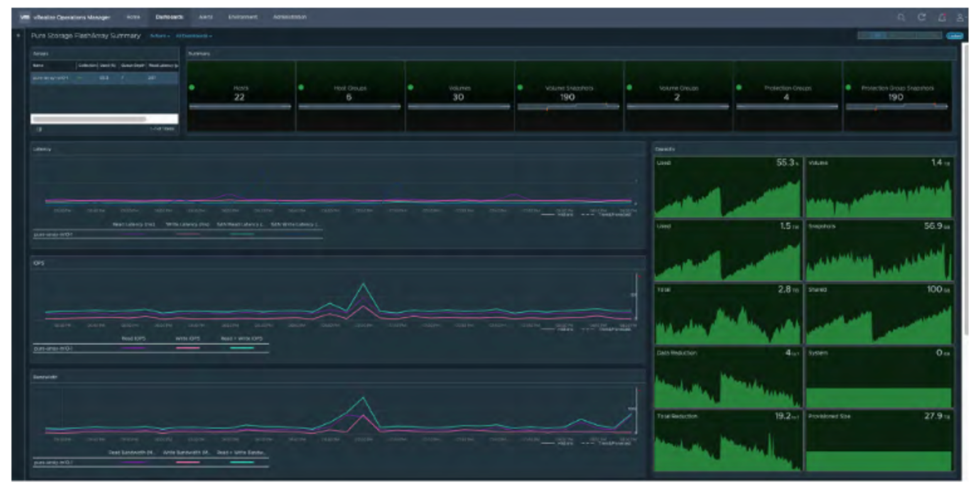Image resolution: width=975 pixels, height=488 pixels.
Task: Click the Host Groups 6 summary card
Action: pyautogui.click(x=351, y=96)
